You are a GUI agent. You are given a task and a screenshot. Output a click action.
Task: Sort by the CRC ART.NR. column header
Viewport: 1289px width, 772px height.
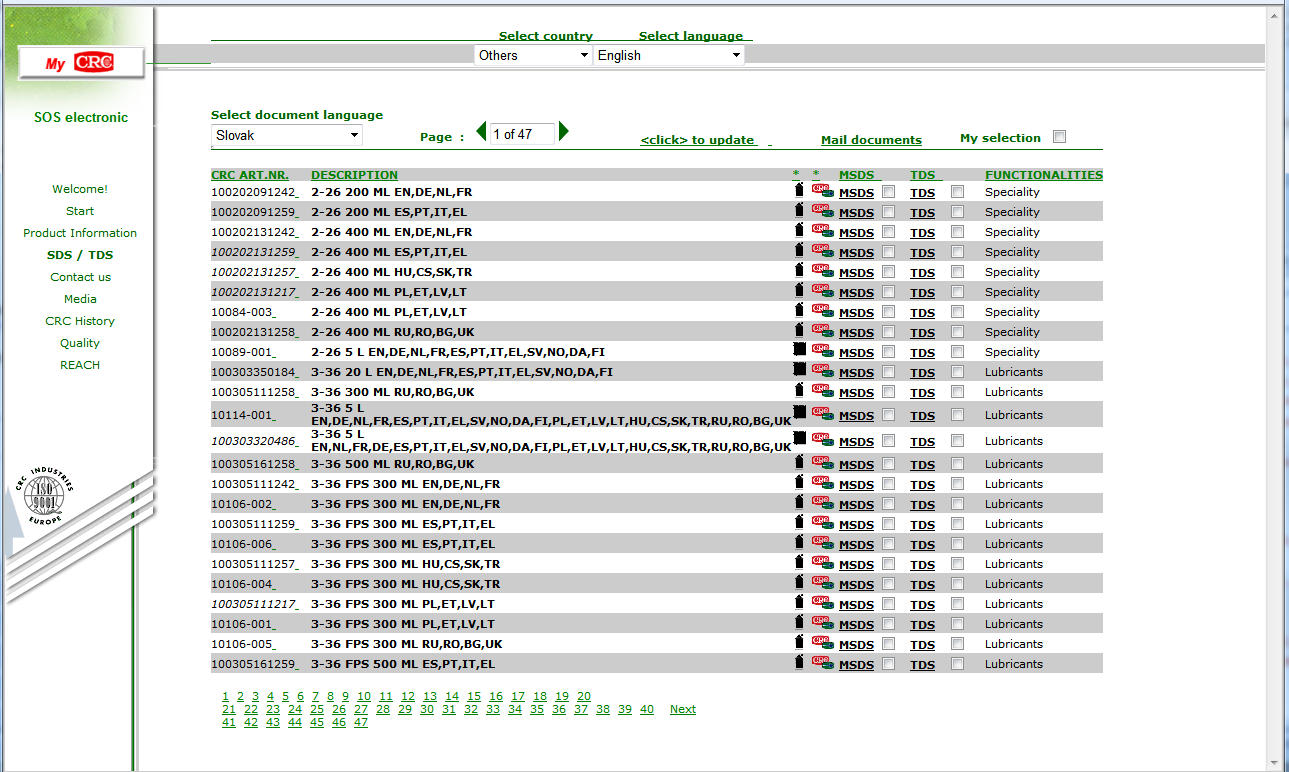point(250,175)
